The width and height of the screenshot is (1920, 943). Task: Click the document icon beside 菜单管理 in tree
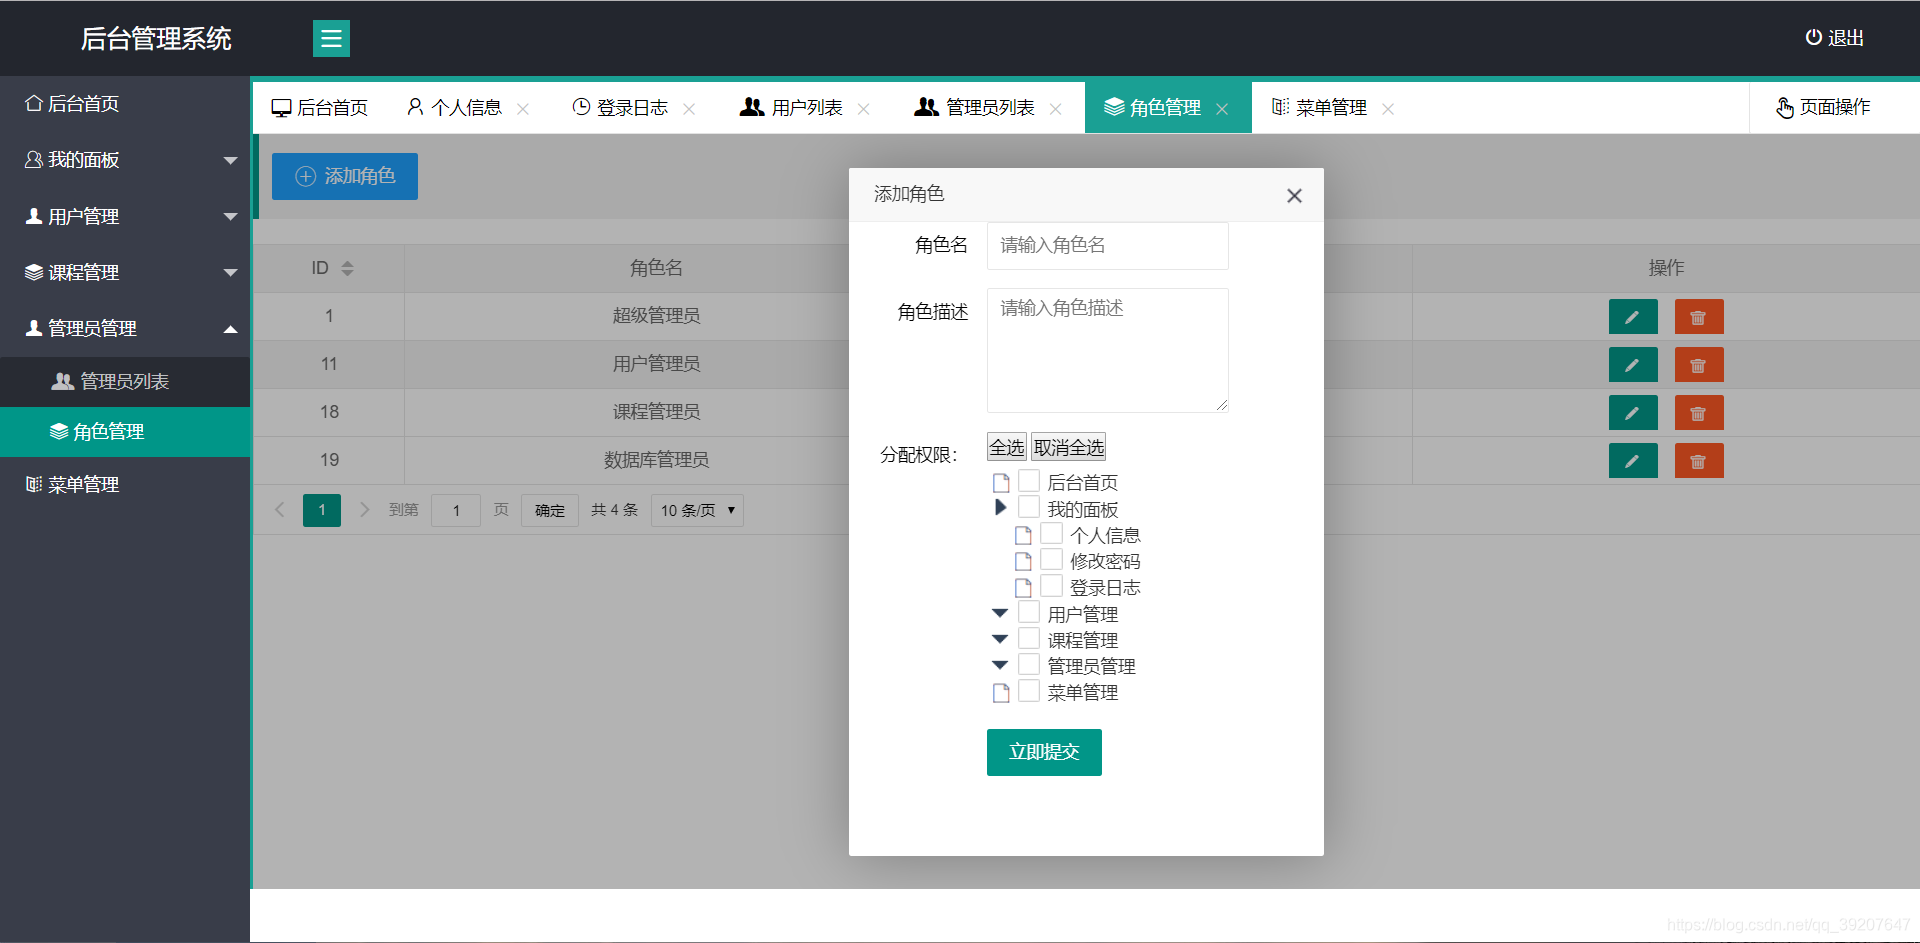[1001, 693]
